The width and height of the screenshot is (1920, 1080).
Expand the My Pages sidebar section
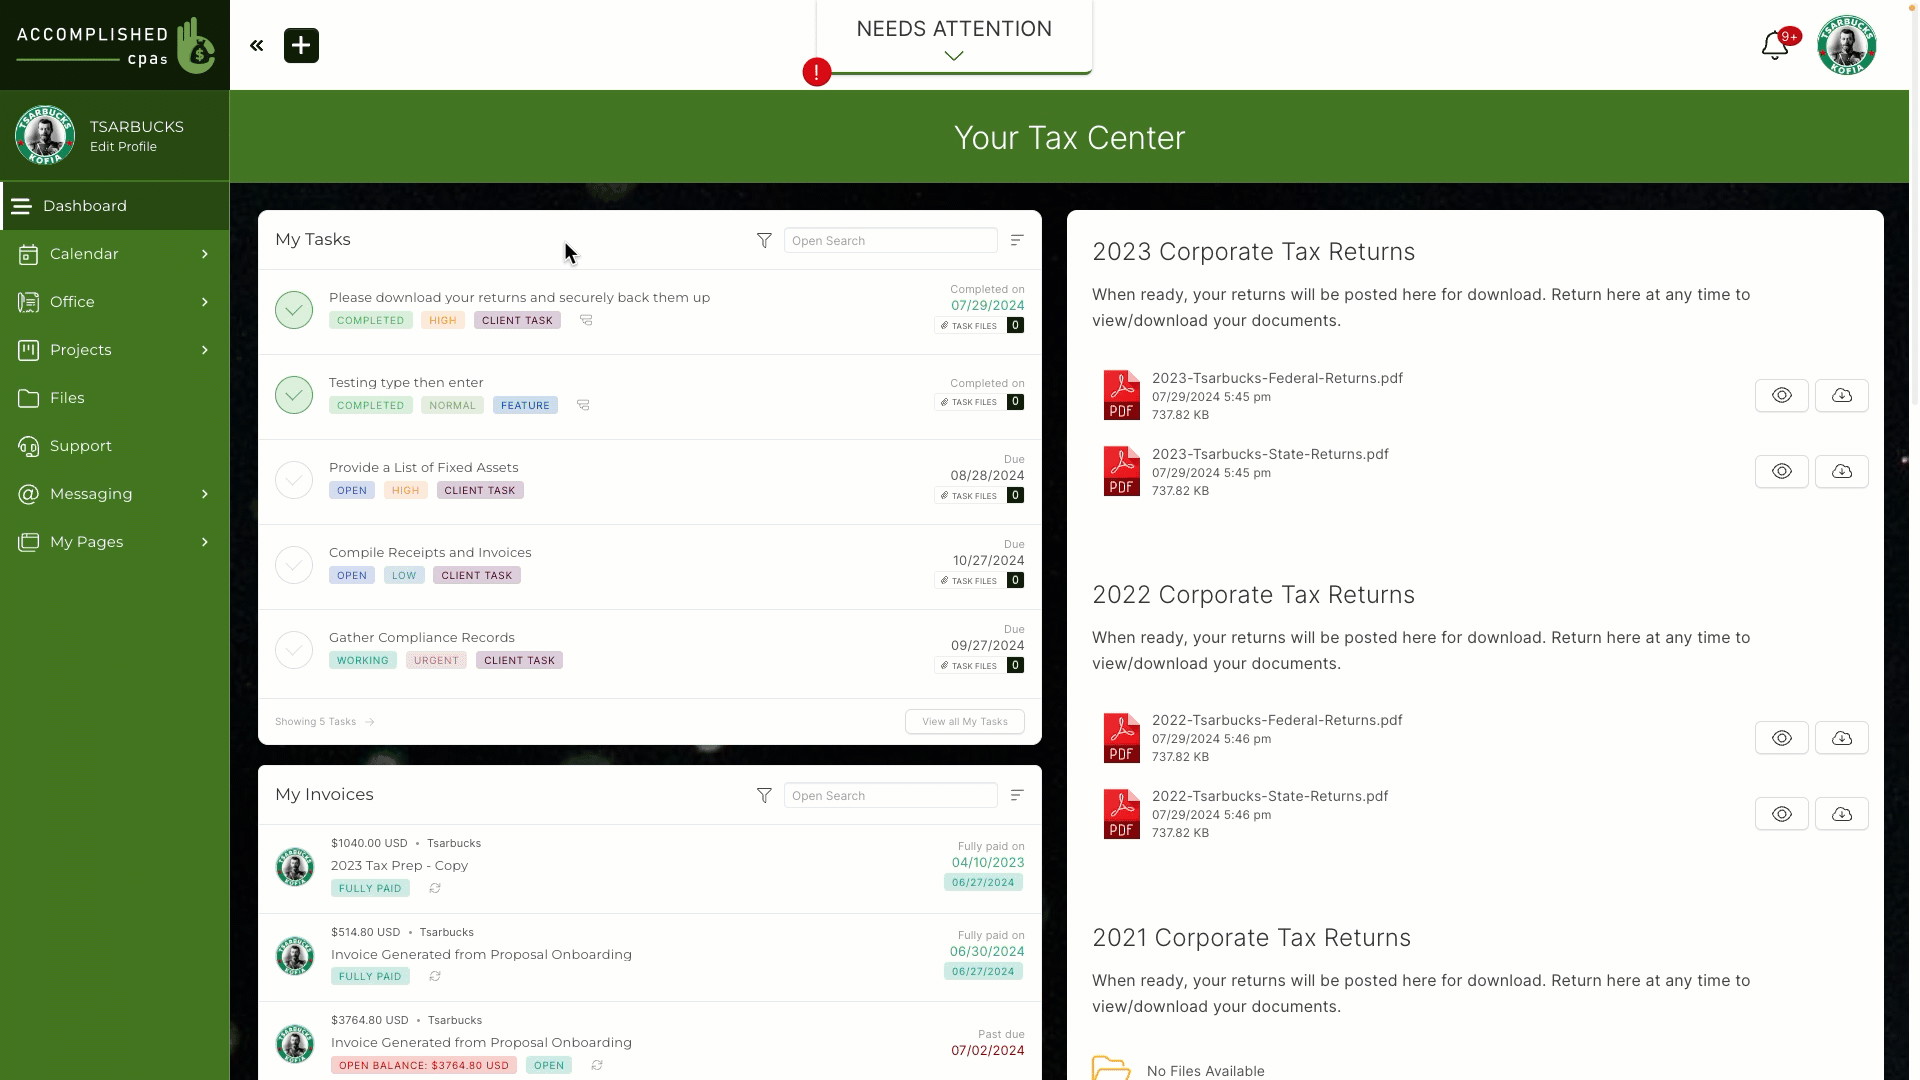(x=204, y=541)
